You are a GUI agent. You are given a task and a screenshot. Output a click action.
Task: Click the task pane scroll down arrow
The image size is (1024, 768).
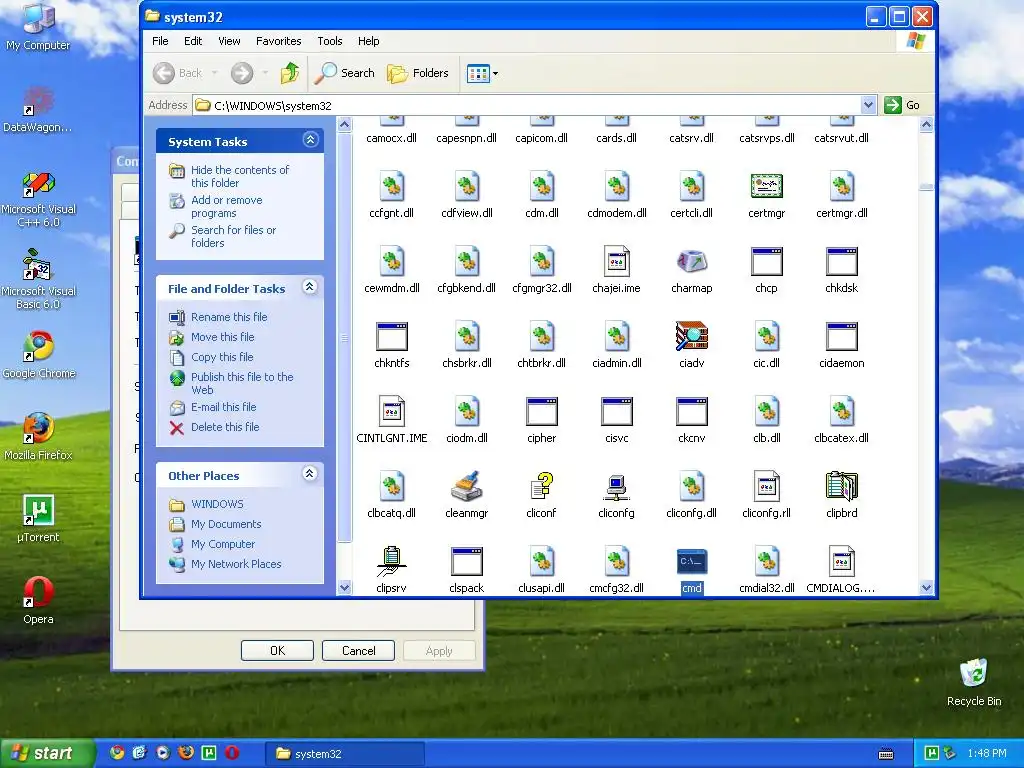tap(344, 587)
